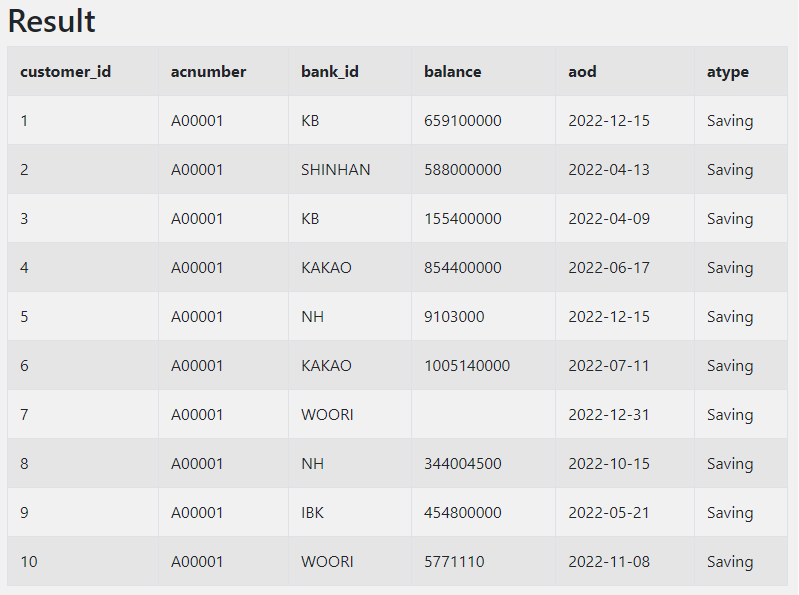Click WOORI in the customer 7 row
Viewport: 799px width, 595px height.
pyautogui.click(x=327, y=415)
